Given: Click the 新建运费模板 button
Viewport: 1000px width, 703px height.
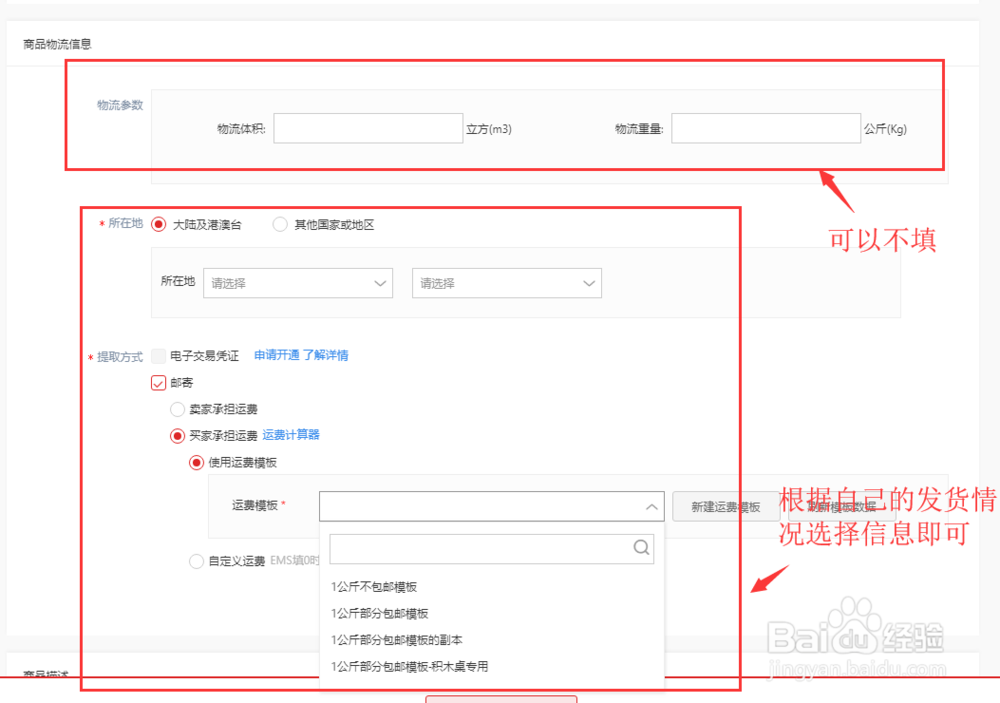Looking at the screenshot, I should [x=725, y=506].
